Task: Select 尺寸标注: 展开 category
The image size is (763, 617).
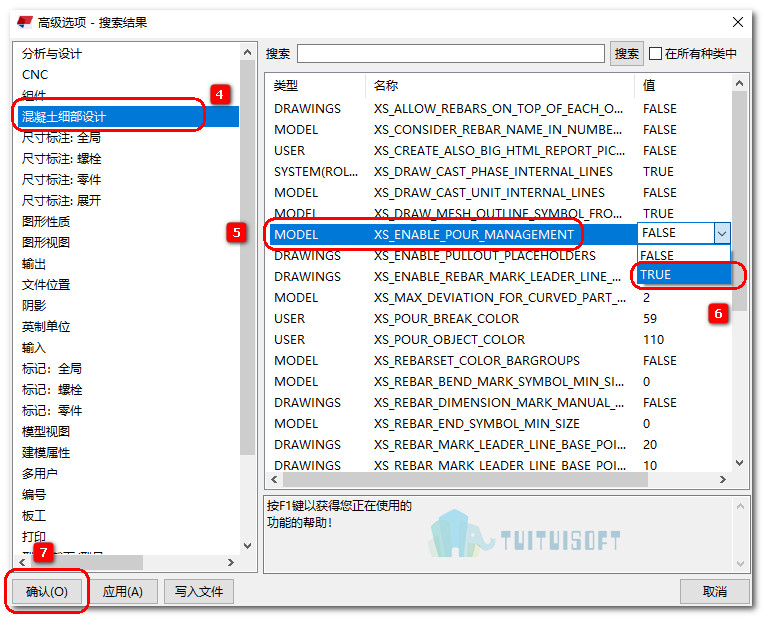Action: coord(61,200)
